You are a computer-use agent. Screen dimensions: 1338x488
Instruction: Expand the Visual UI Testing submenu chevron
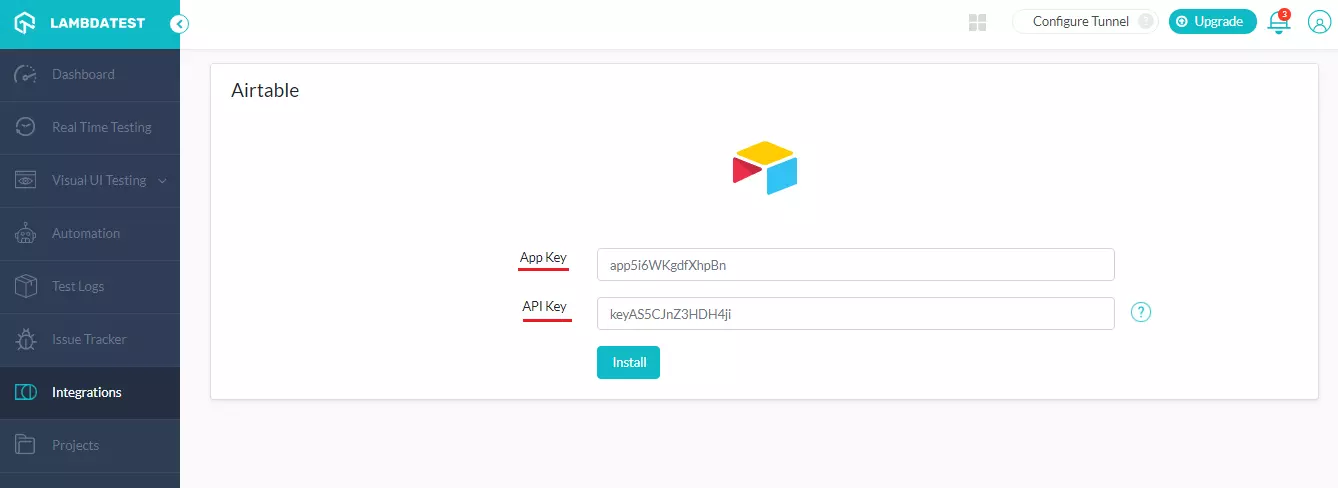162,181
